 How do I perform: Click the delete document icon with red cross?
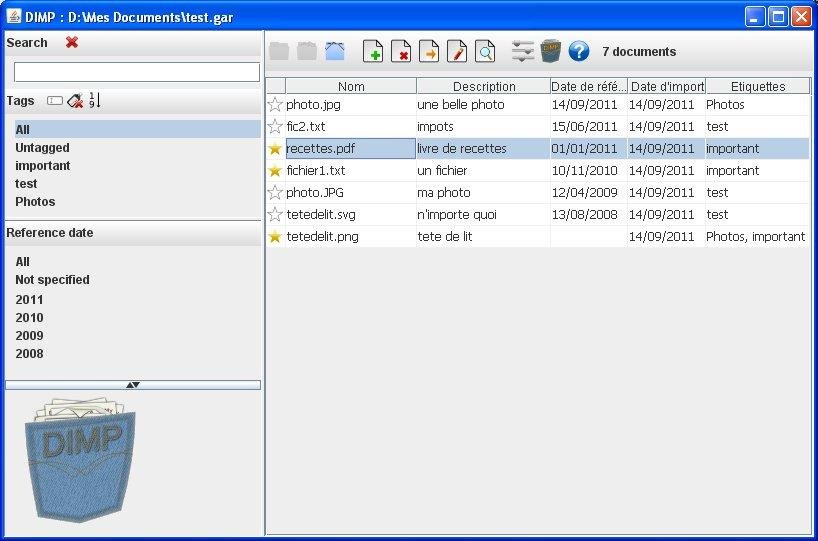coord(401,51)
